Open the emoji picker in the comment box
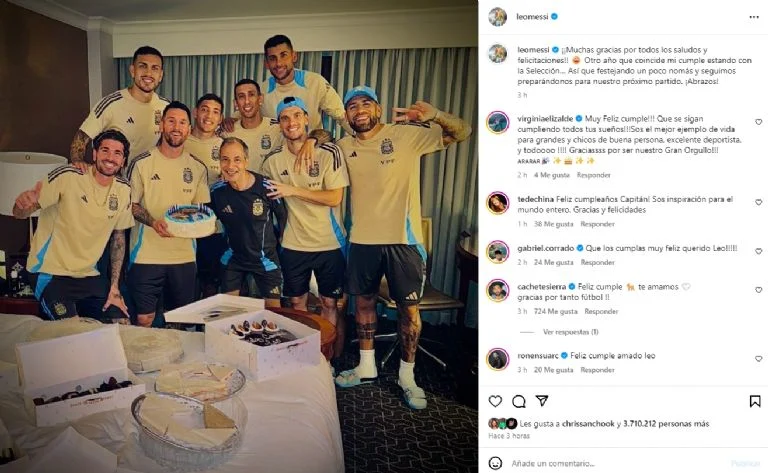Screen dimensions: 768x473 495,463
